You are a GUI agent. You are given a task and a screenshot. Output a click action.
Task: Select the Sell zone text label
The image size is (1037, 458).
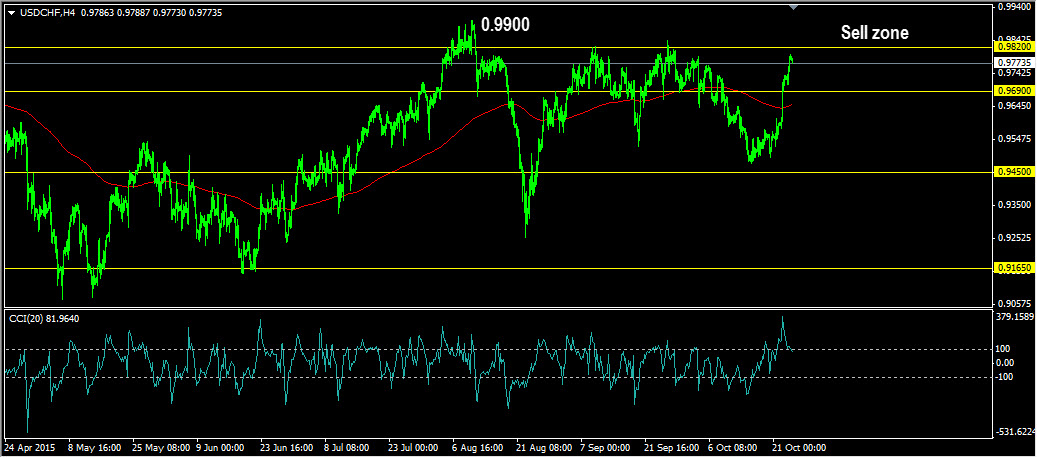pyautogui.click(x=874, y=32)
